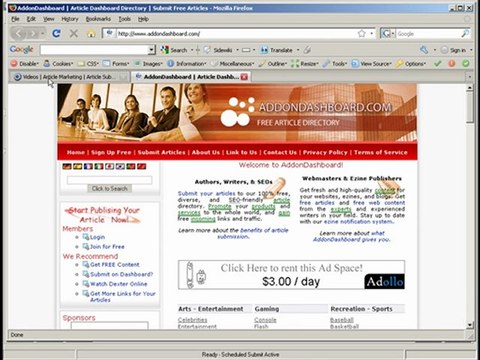Click the Submit Articles nav link
This screenshot has height=360, width=480.
161,152
